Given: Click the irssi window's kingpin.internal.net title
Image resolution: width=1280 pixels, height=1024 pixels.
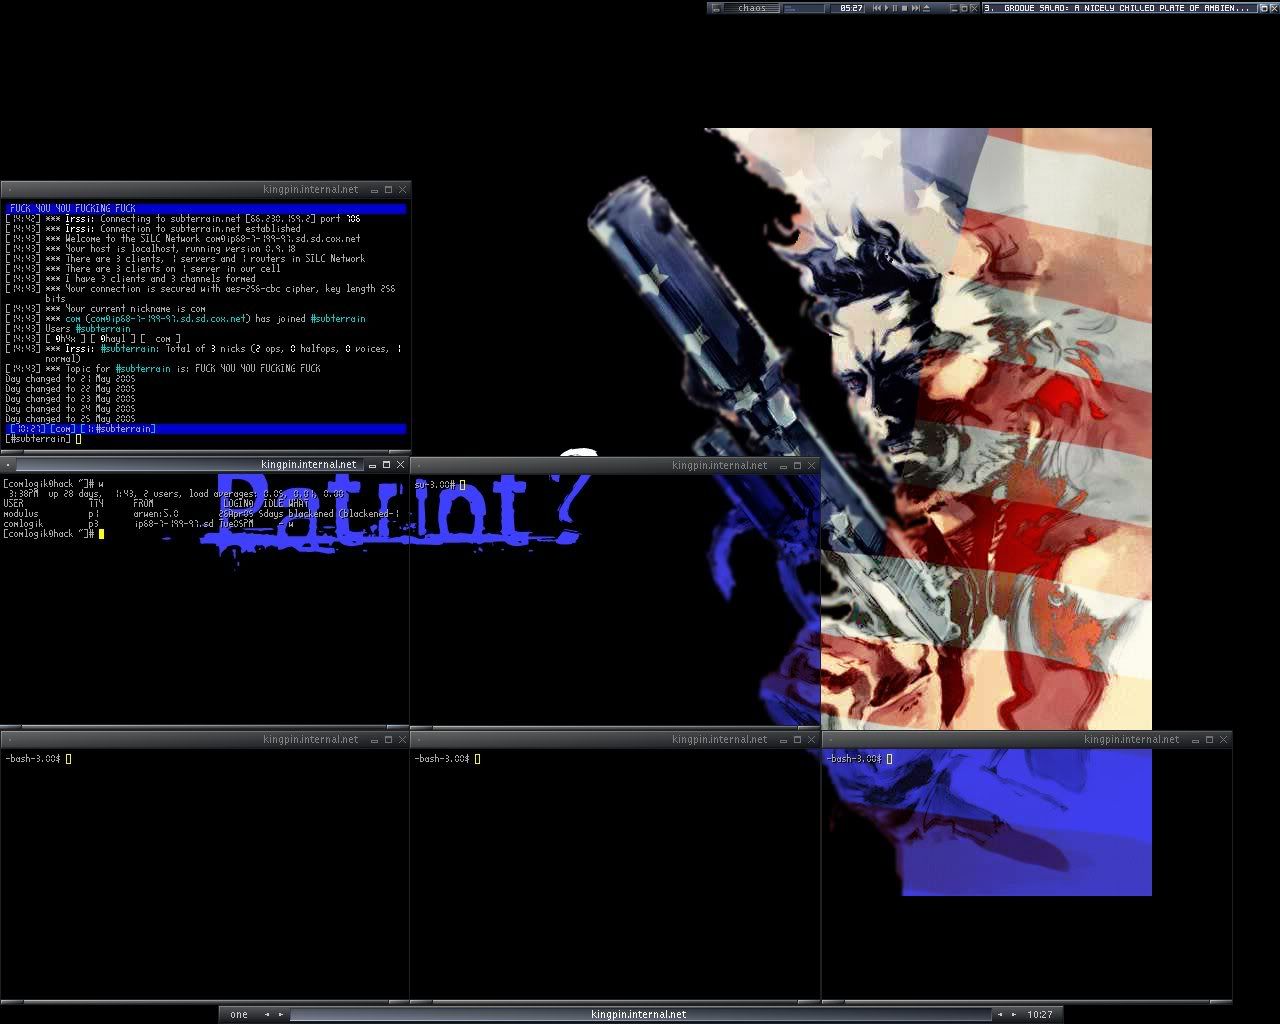Looking at the screenshot, I should (310, 190).
